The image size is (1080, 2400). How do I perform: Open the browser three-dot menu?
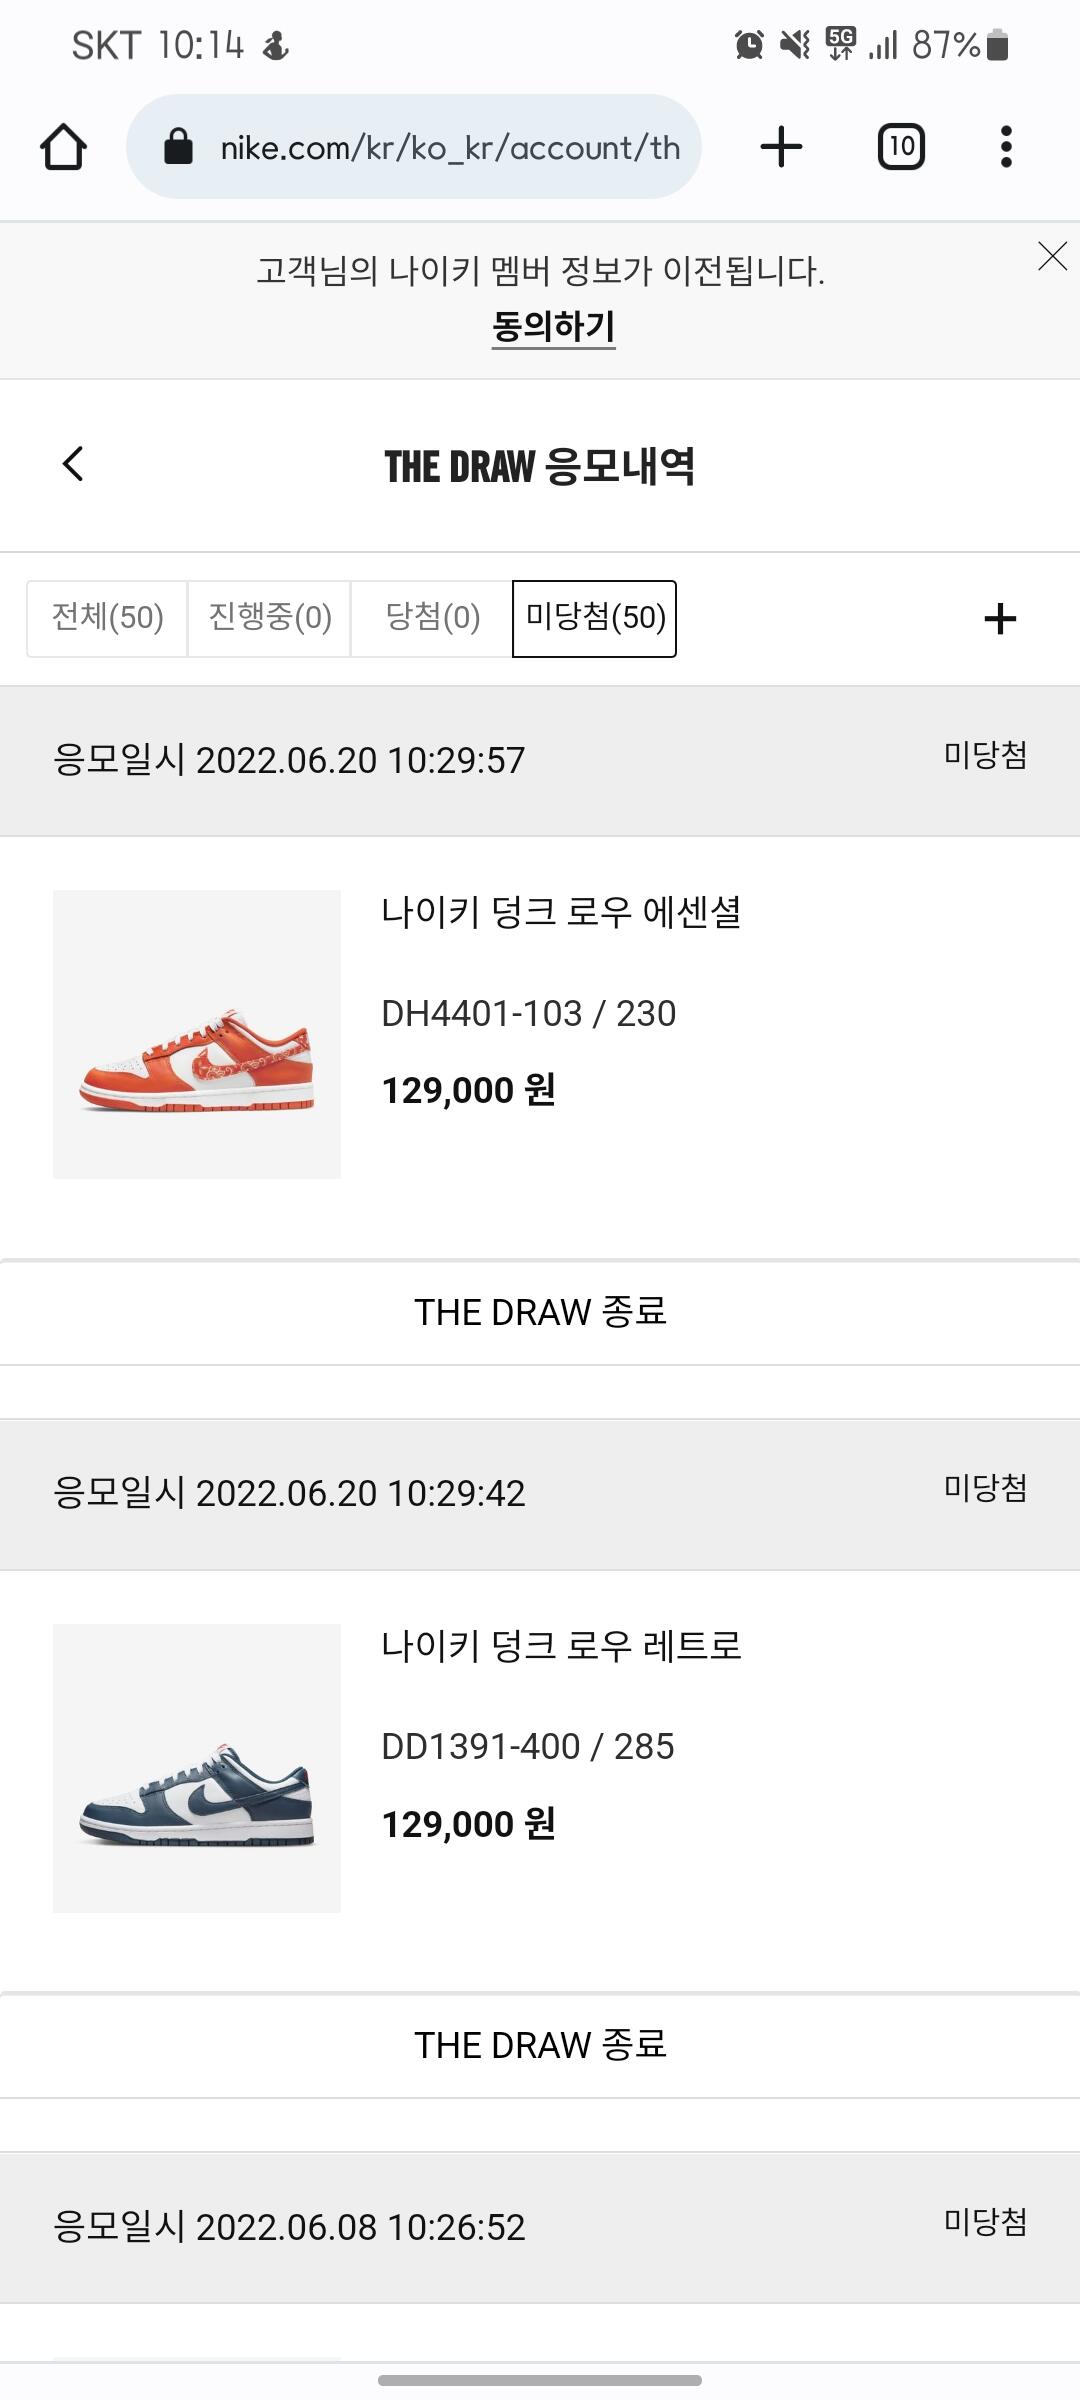tap(1006, 147)
